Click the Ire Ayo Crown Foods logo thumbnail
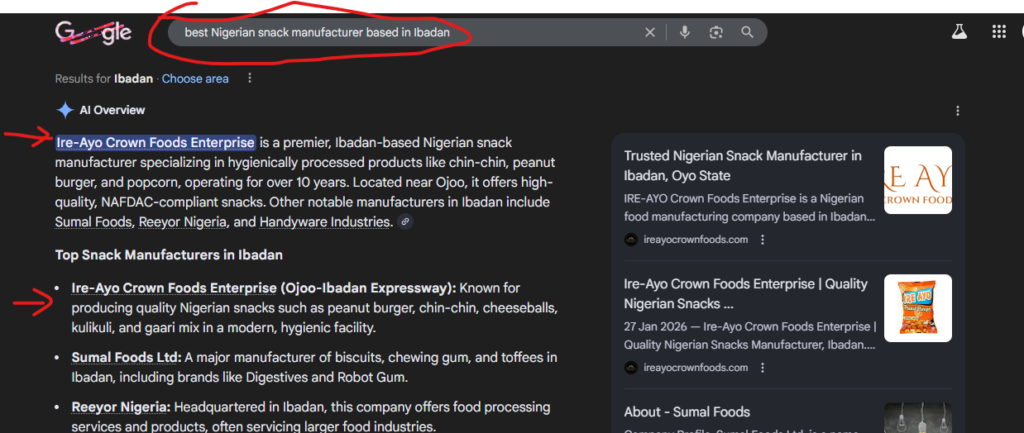 (x=917, y=180)
